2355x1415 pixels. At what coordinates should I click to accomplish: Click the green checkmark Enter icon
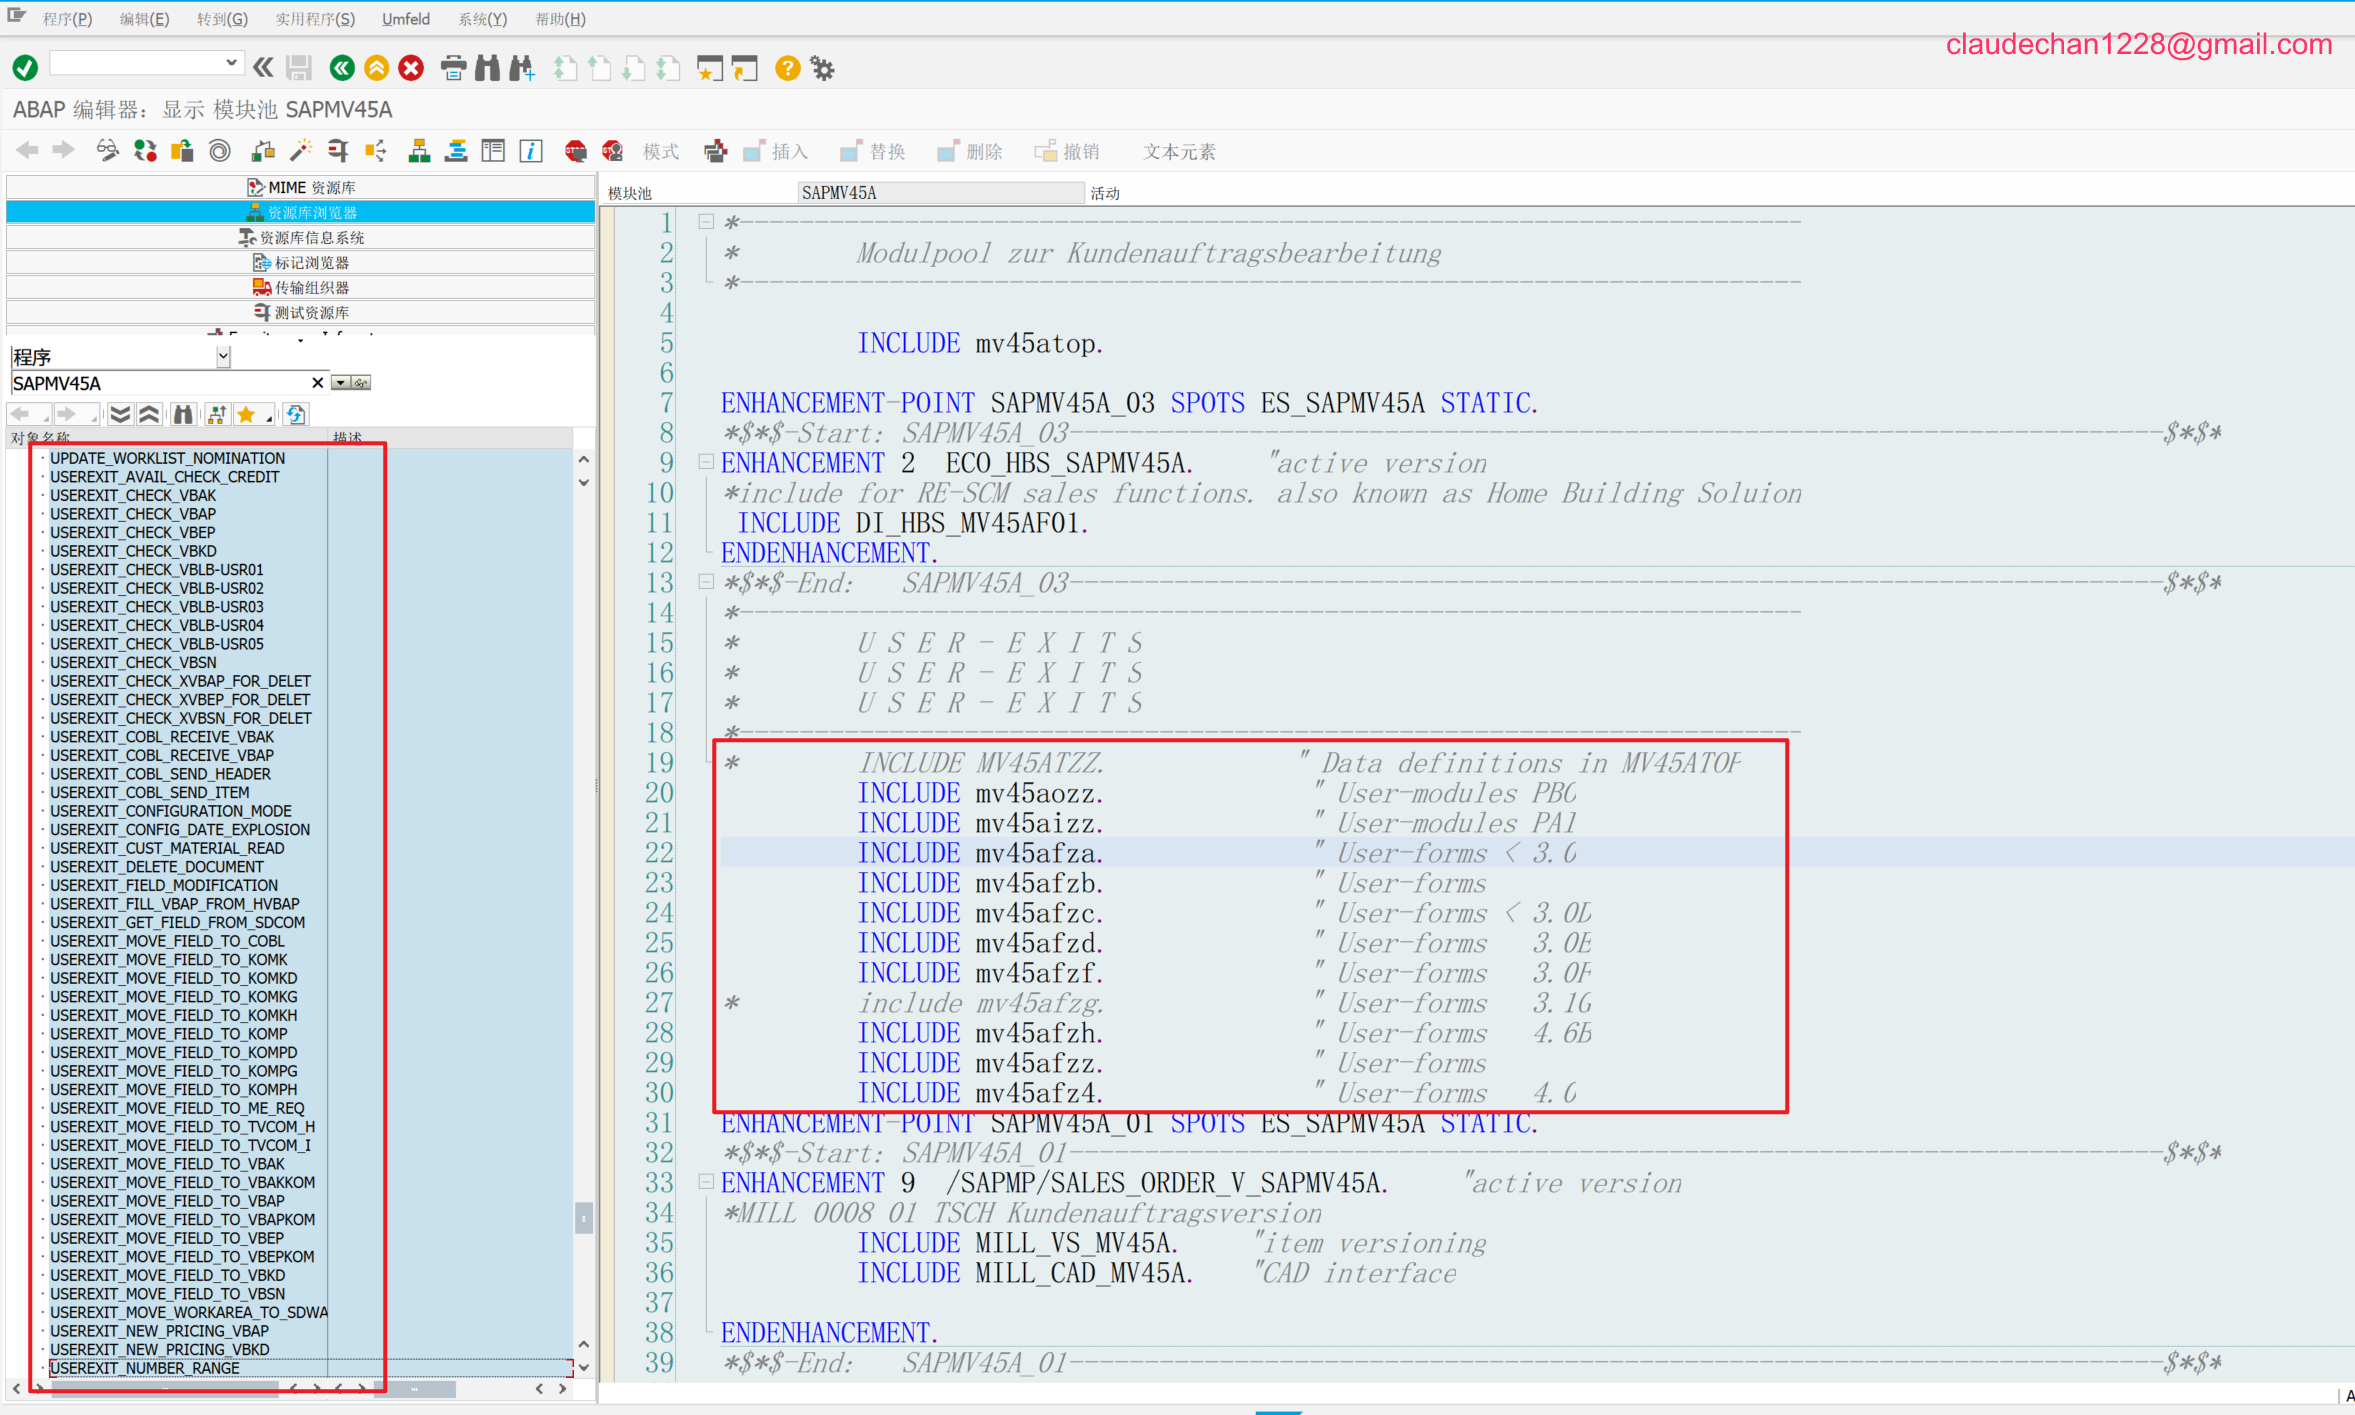[25, 68]
